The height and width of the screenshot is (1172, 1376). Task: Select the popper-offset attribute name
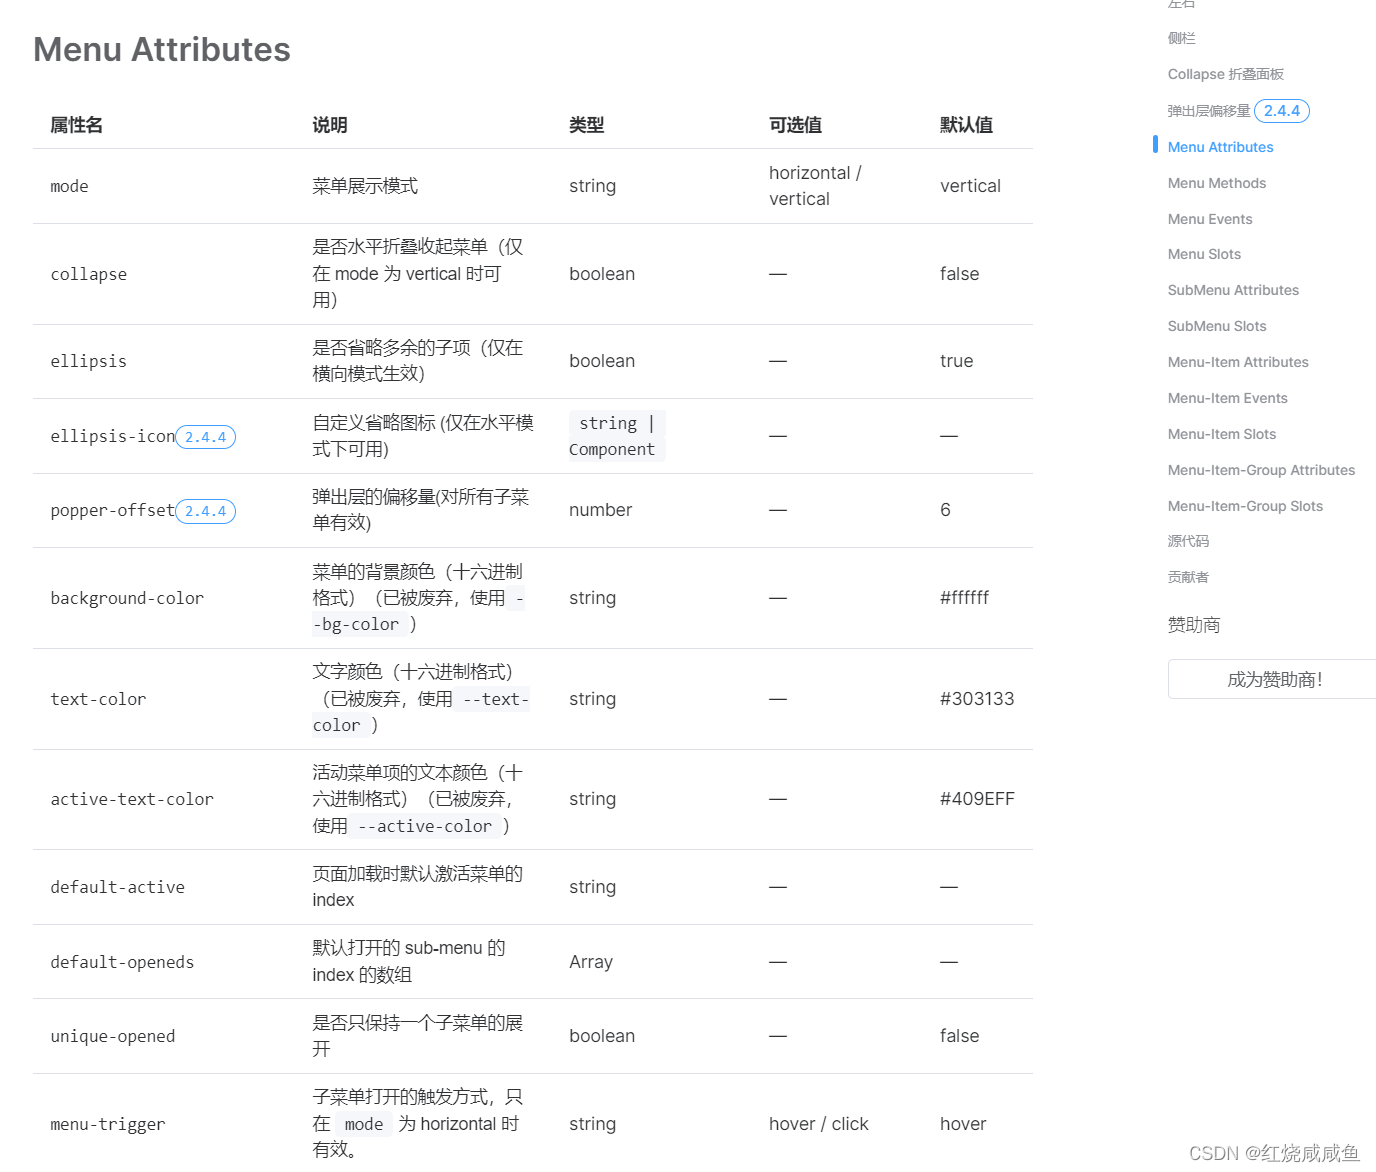click(113, 510)
